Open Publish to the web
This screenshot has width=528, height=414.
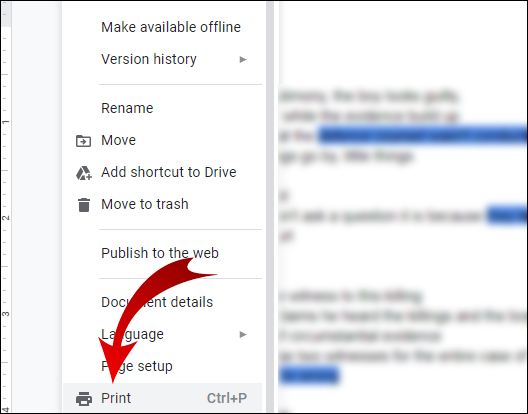coord(160,253)
